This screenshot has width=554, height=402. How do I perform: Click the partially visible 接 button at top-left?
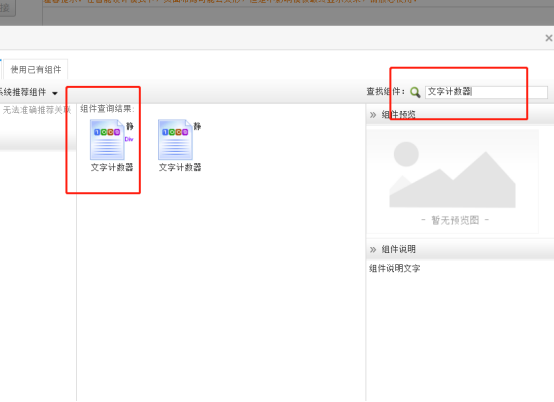click(7, 7)
